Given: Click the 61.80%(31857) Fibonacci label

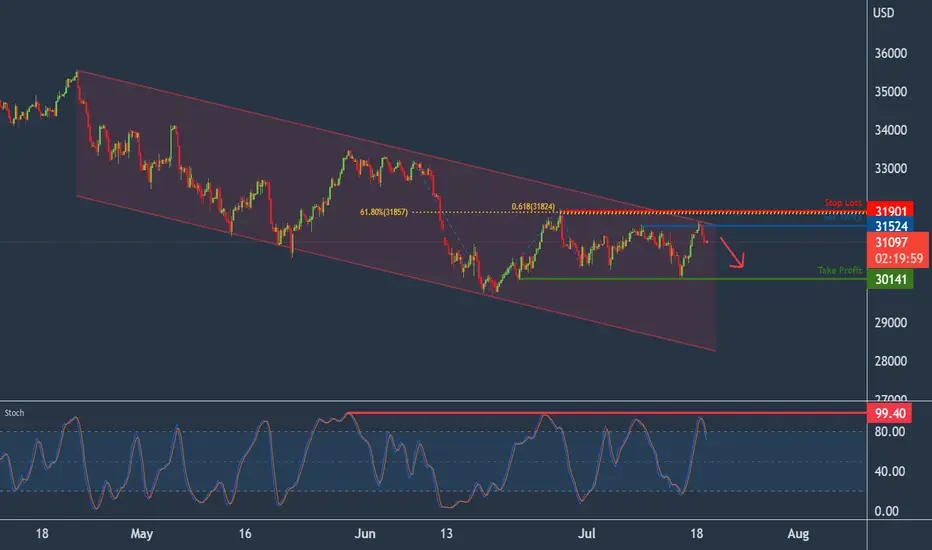Looking at the screenshot, I should (384, 212).
